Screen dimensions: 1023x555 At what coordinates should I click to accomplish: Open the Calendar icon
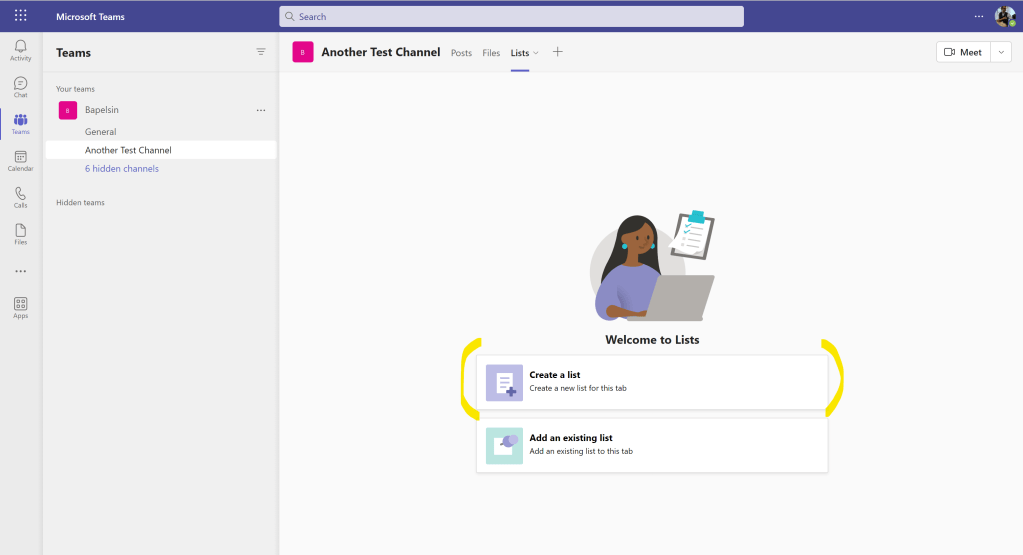point(20,160)
